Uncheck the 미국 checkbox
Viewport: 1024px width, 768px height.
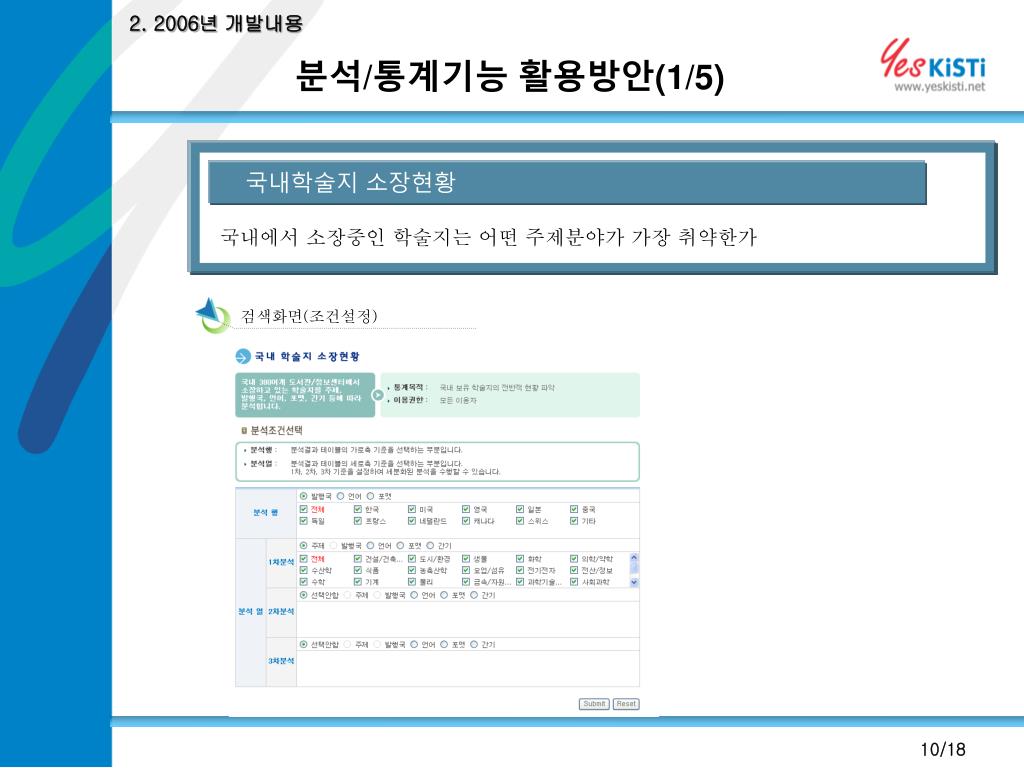pyautogui.click(x=412, y=509)
